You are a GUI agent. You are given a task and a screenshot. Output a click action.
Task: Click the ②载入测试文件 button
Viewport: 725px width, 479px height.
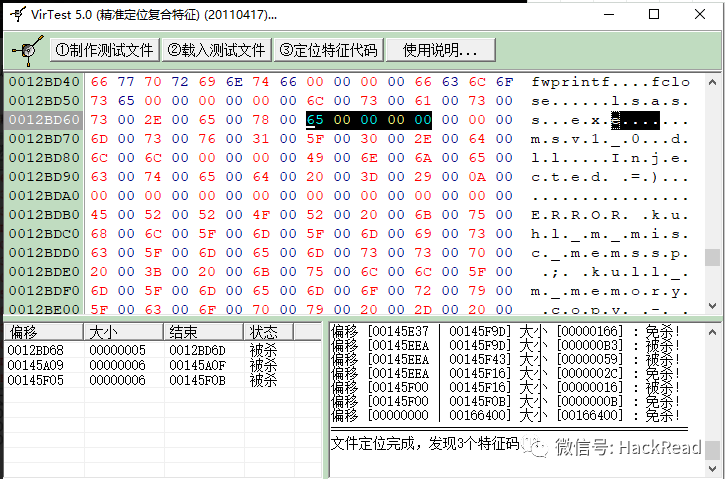click(x=216, y=50)
